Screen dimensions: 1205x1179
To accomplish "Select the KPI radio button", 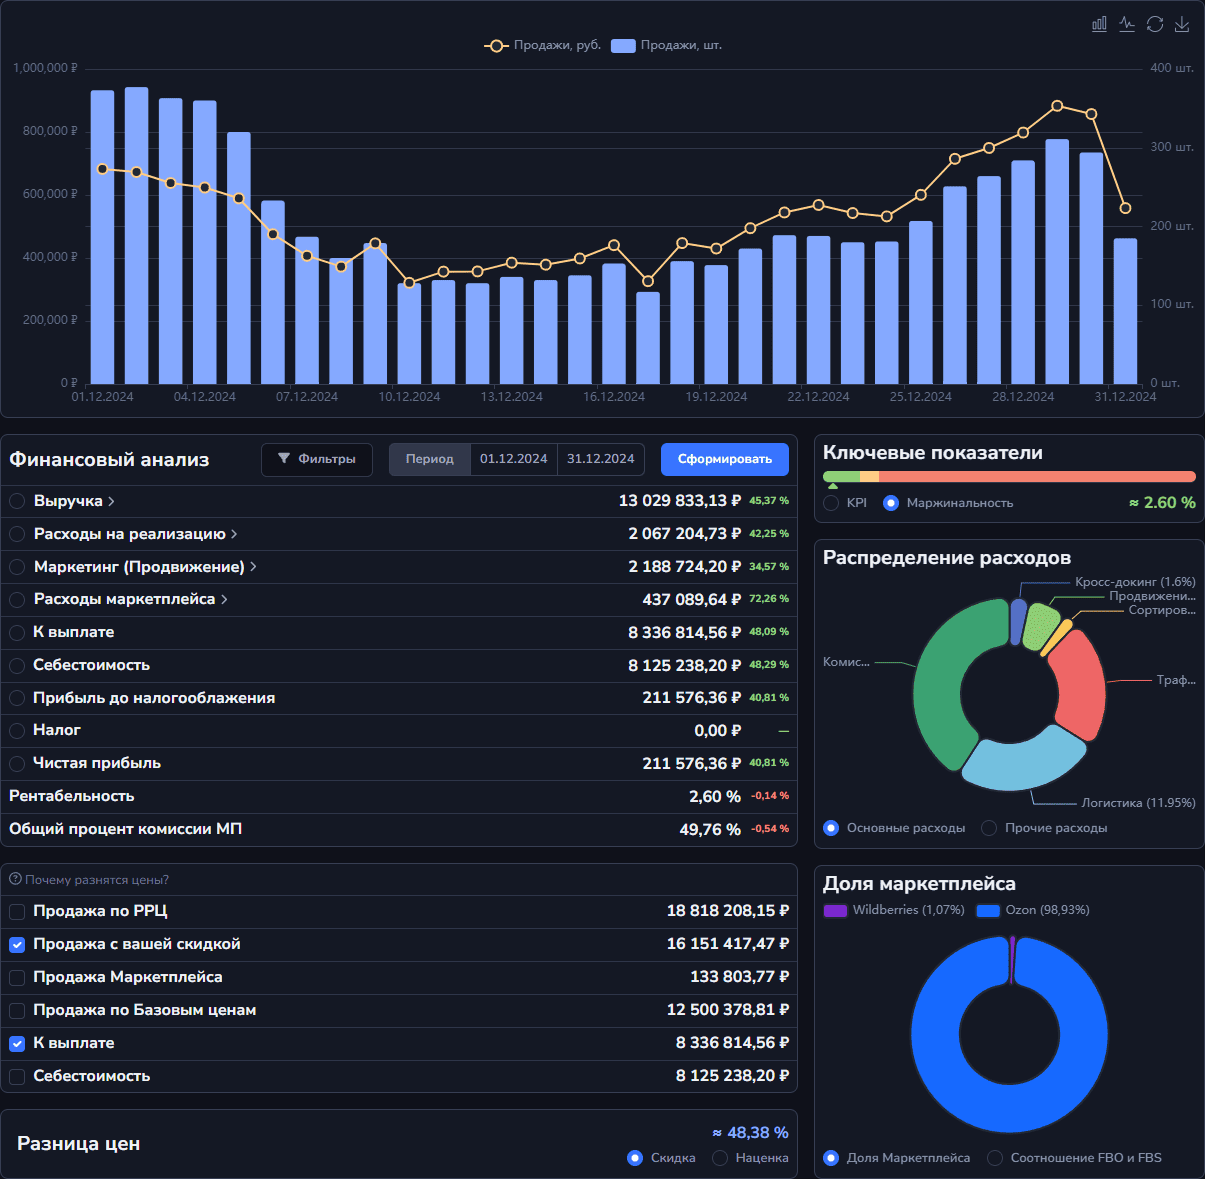I will coord(831,503).
